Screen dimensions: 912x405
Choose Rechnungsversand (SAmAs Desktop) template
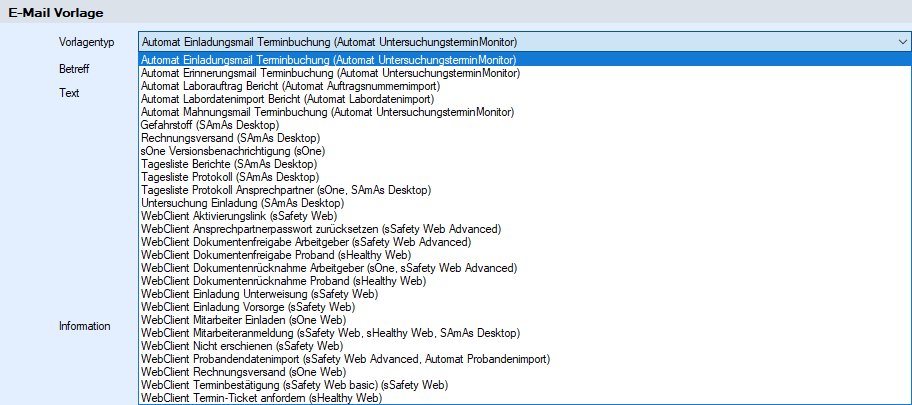[x=525, y=138]
